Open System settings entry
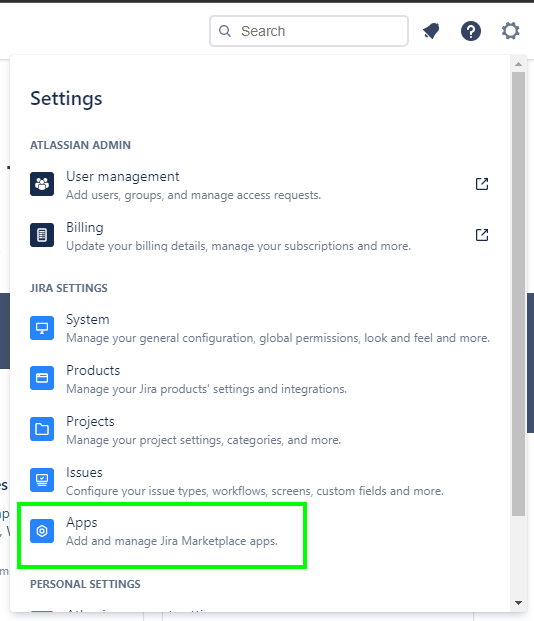 [260, 328]
